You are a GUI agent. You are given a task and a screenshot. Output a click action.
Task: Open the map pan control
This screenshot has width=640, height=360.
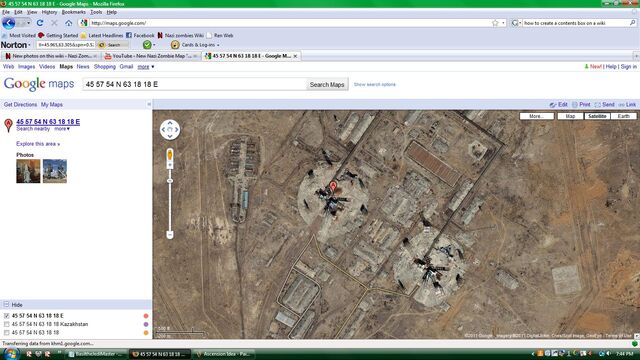pos(170,130)
